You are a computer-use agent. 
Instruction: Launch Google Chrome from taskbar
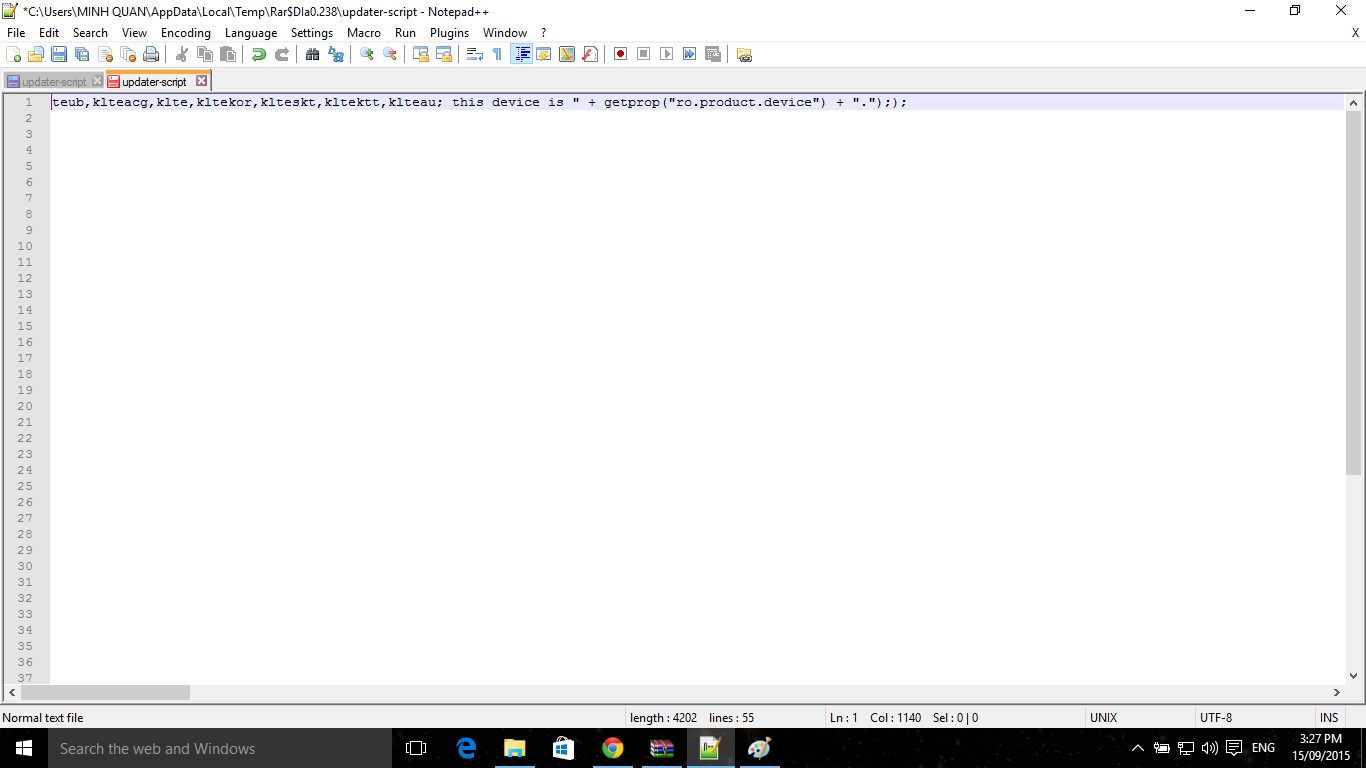(x=613, y=748)
